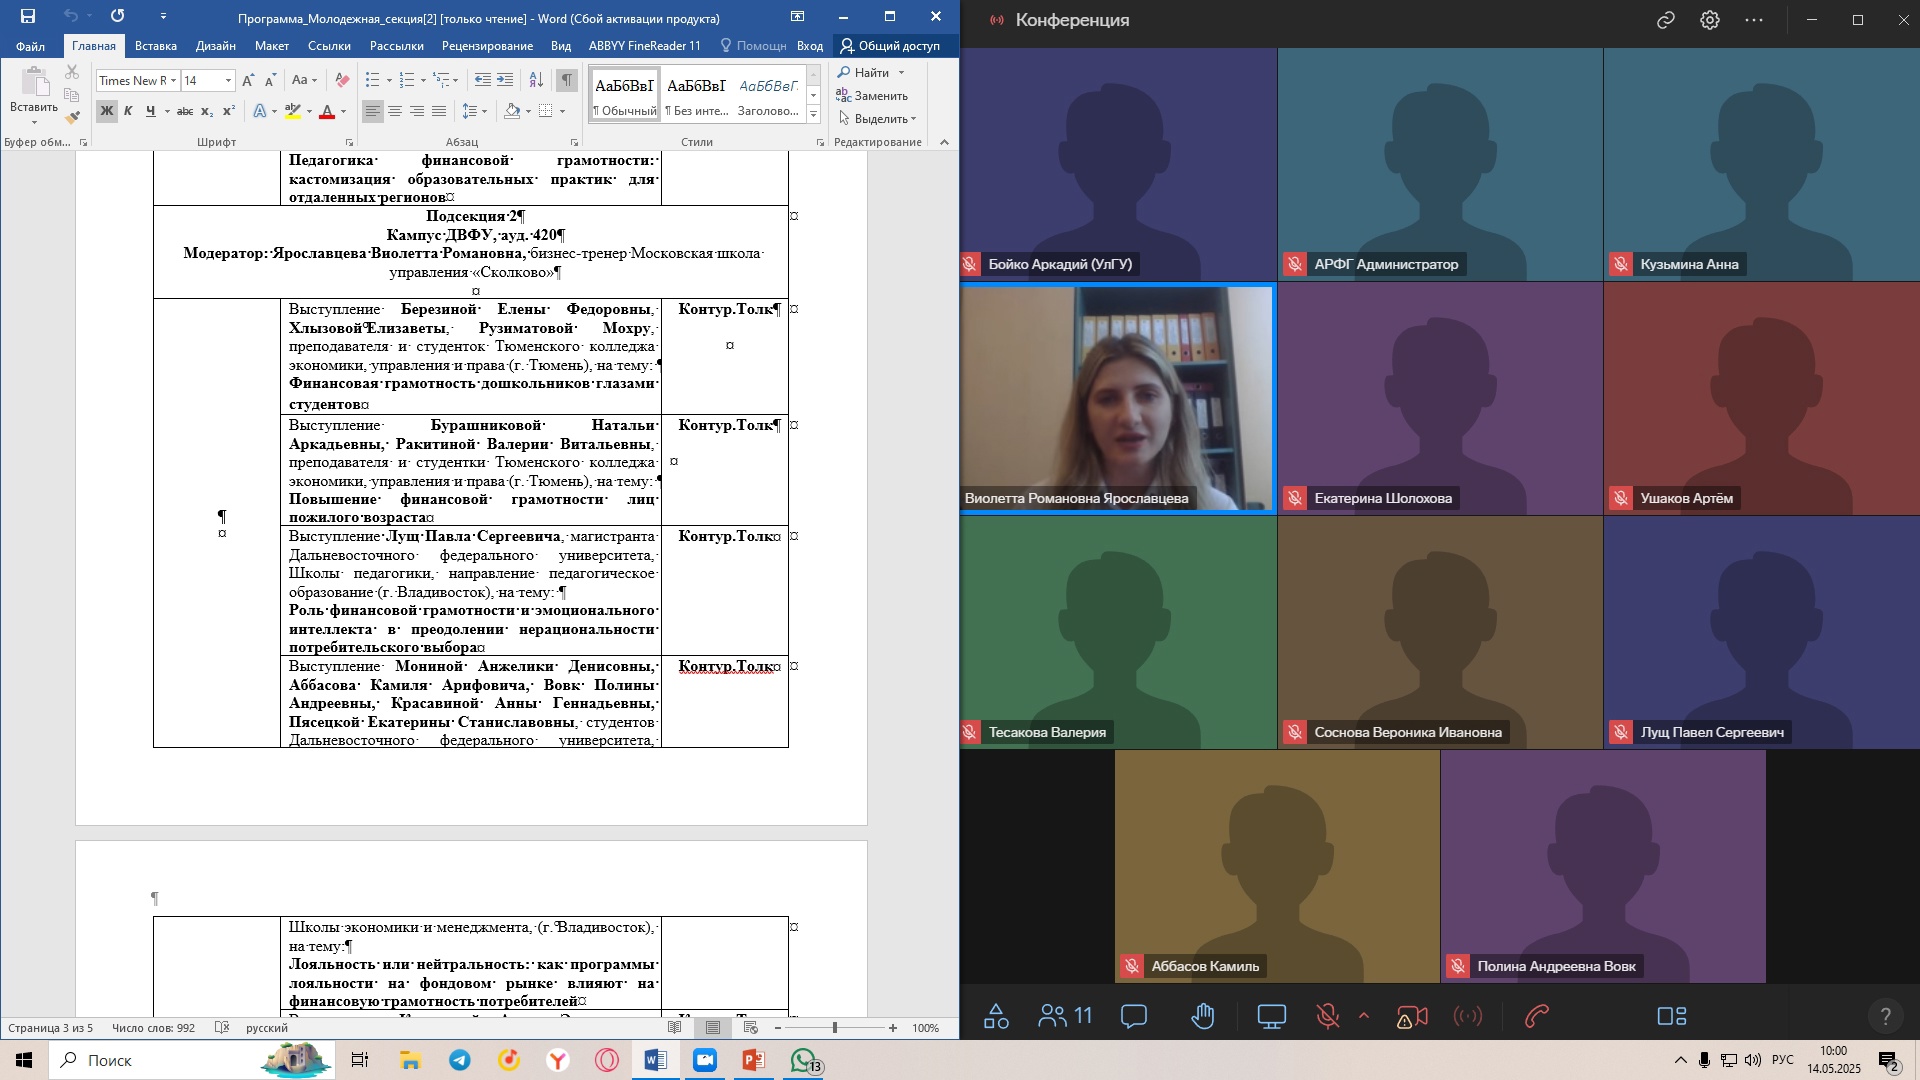Image resolution: width=1920 pixels, height=1080 pixels.
Task: Toggle Italic formatting (К)
Action: coord(128,111)
